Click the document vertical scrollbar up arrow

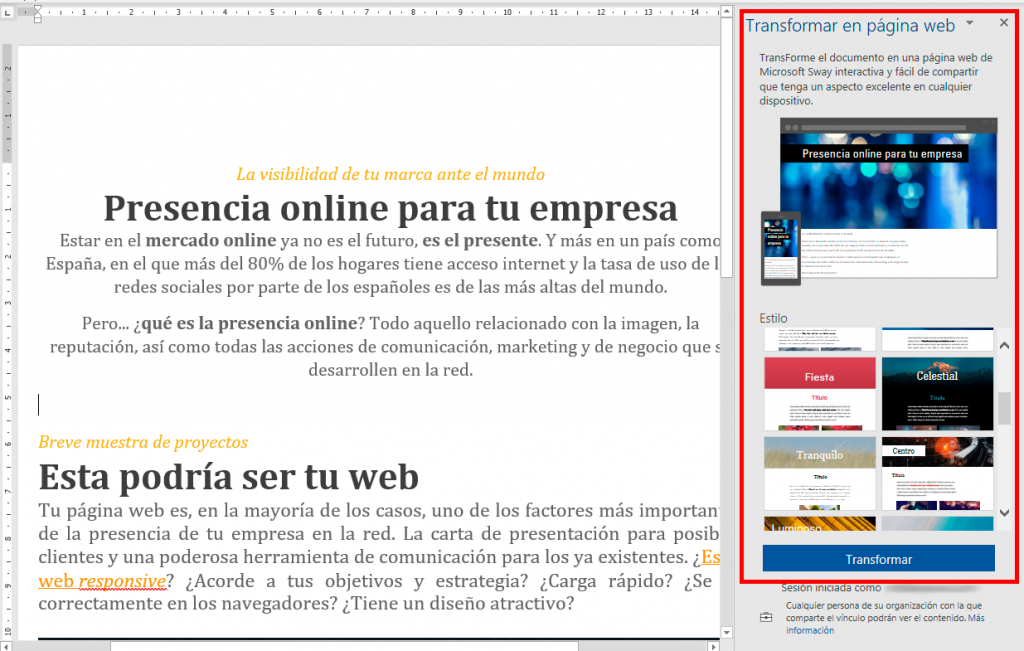pos(726,12)
